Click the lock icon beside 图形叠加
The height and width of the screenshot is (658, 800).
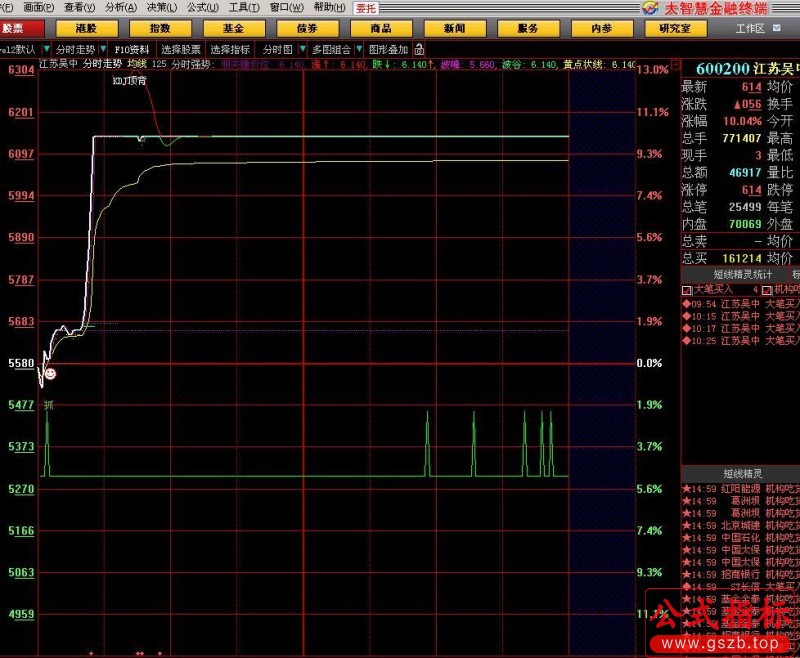coord(418,48)
